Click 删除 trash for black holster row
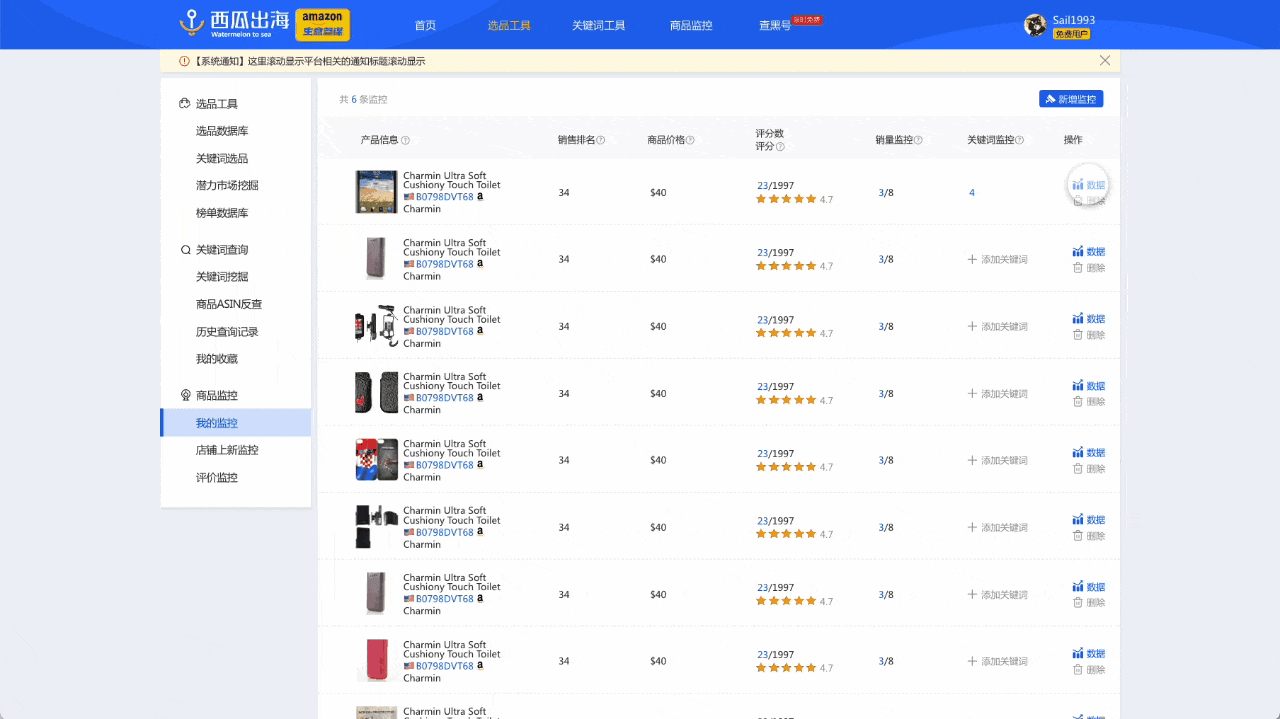The height and width of the screenshot is (719, 1280). [1088, 536]
